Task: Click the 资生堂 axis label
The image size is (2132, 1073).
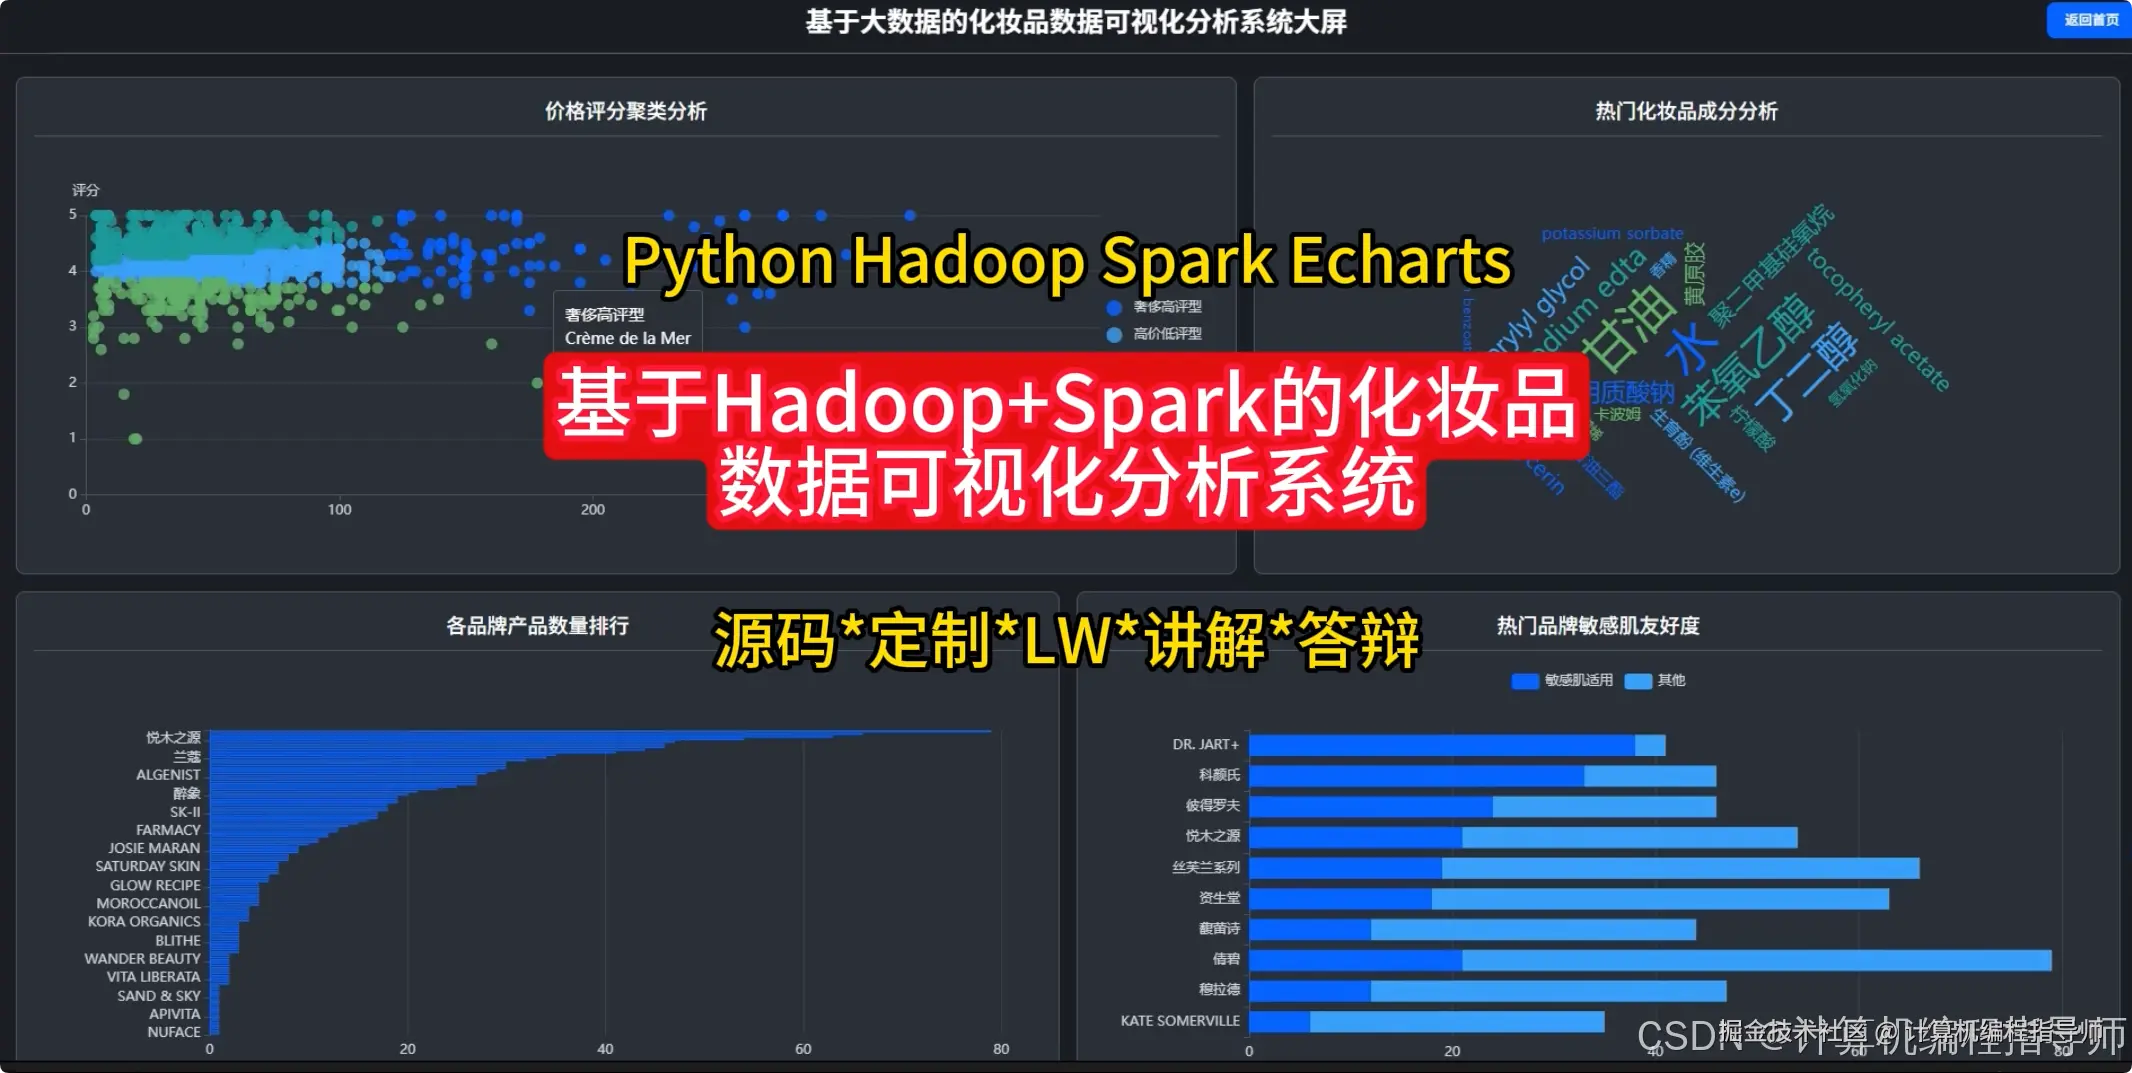Action: click(1219, 898)
